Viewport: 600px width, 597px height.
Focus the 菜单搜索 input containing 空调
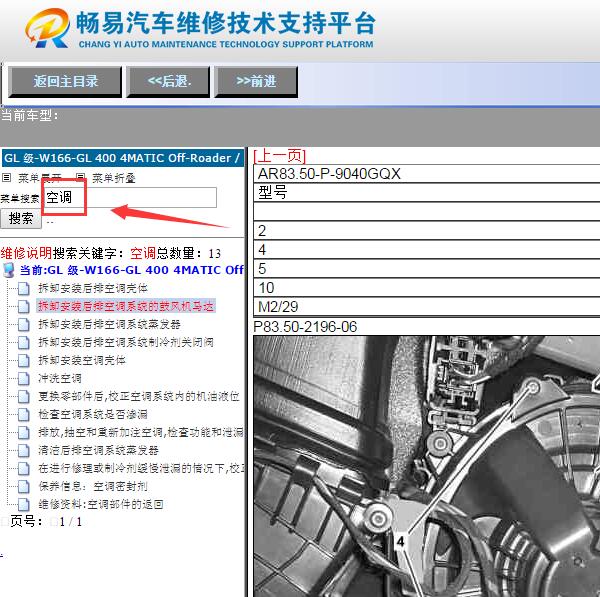(x=130, y=197)
